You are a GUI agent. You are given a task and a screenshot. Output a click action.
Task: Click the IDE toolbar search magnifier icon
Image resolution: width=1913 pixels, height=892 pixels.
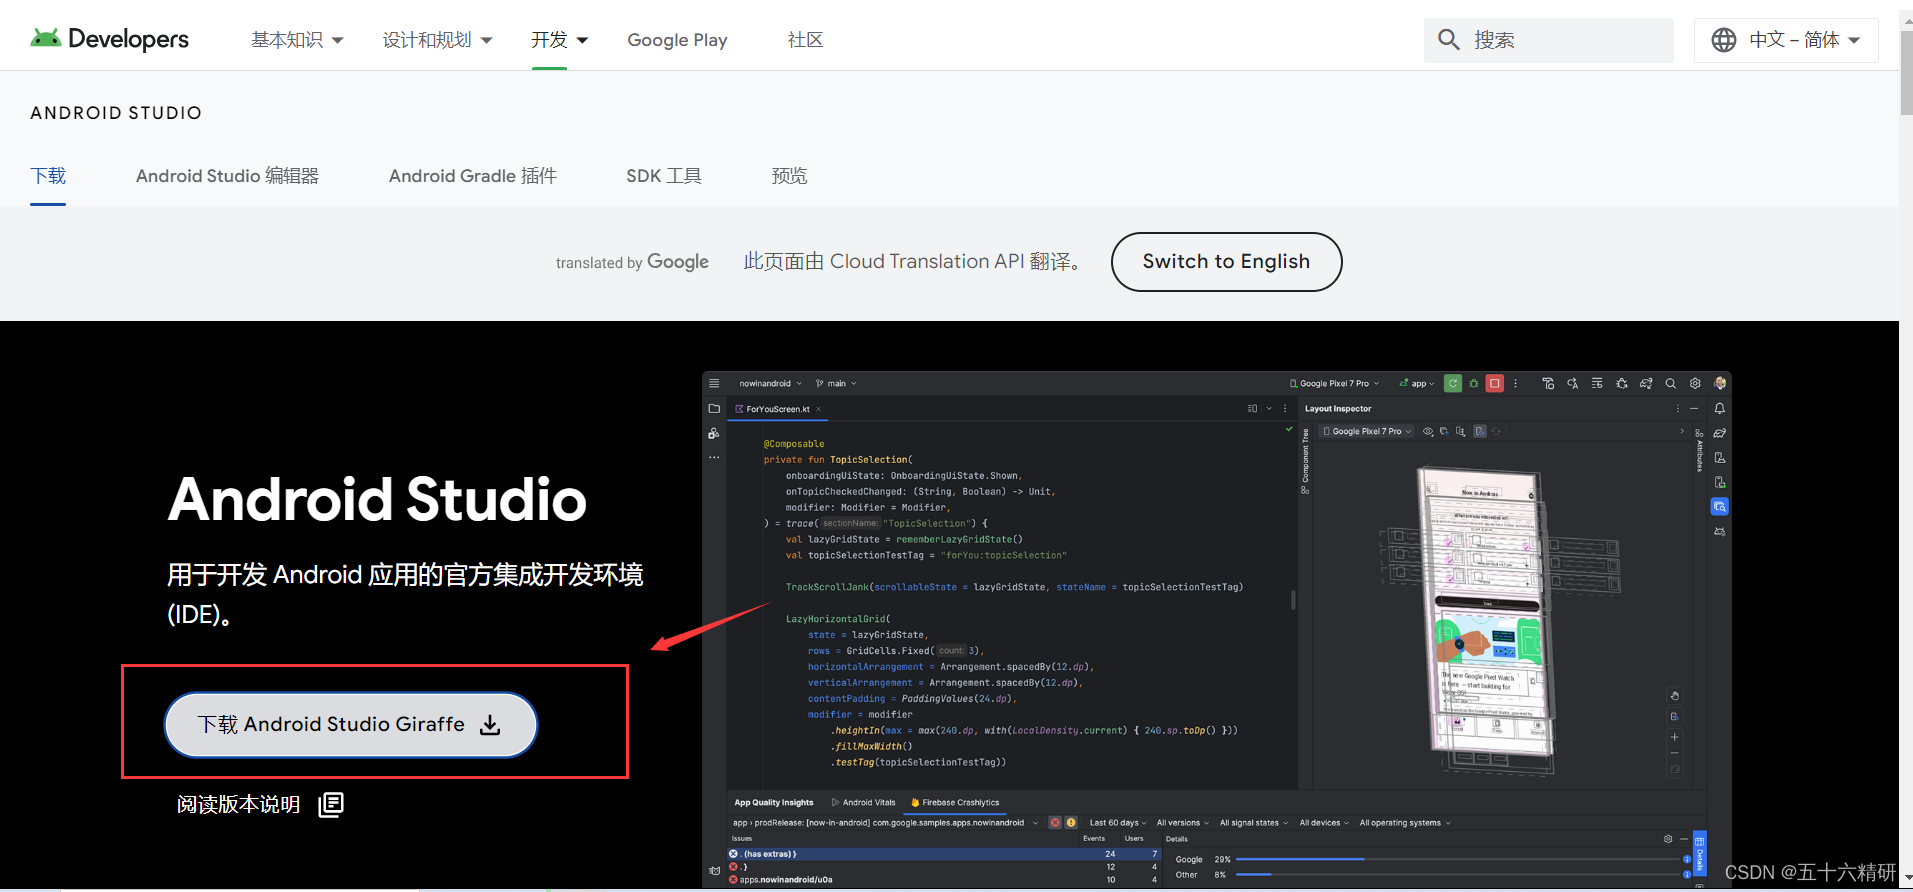click(1670, 383)
